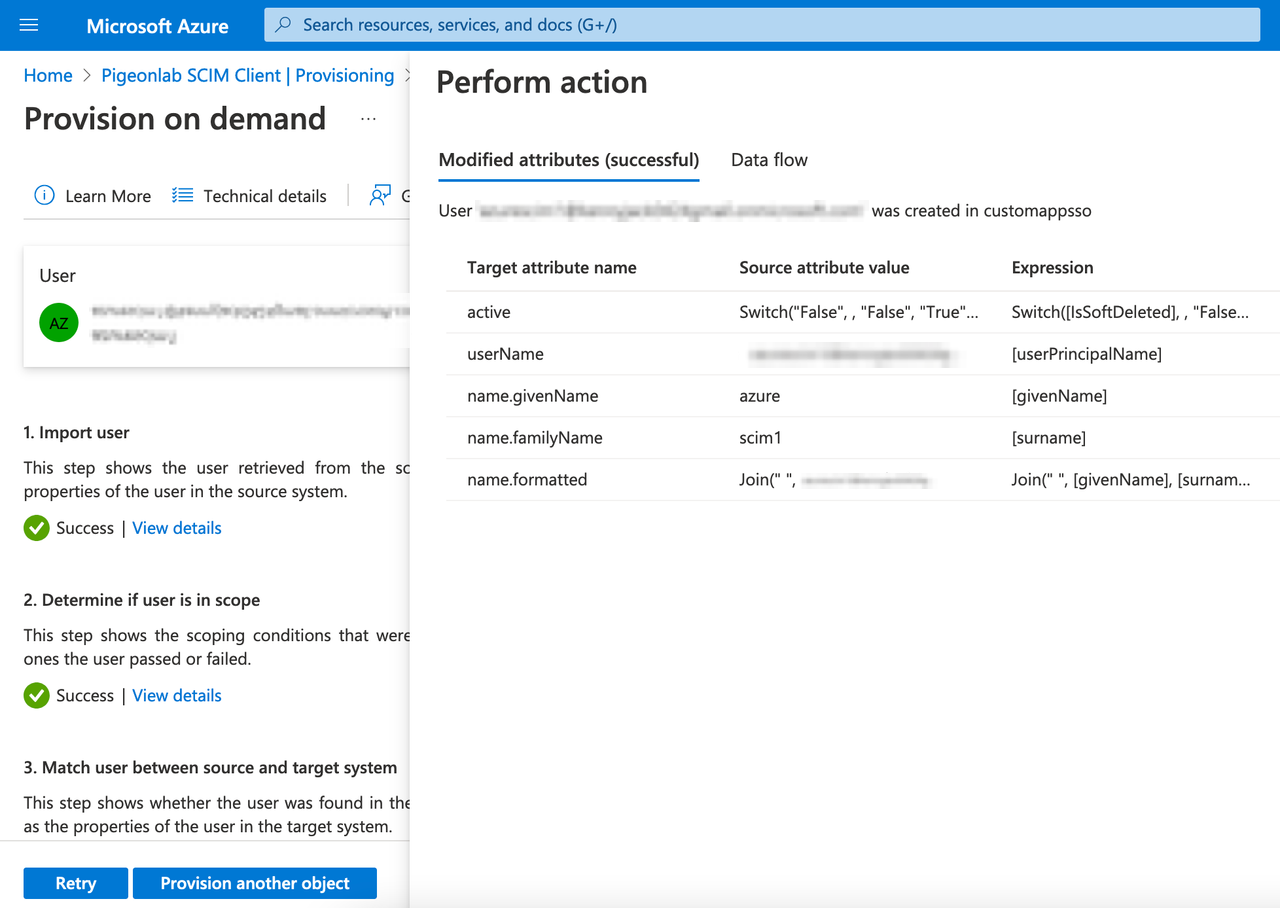Click the Join expression with [givenName], [surname]
1280x908 pixels.
1131,480
